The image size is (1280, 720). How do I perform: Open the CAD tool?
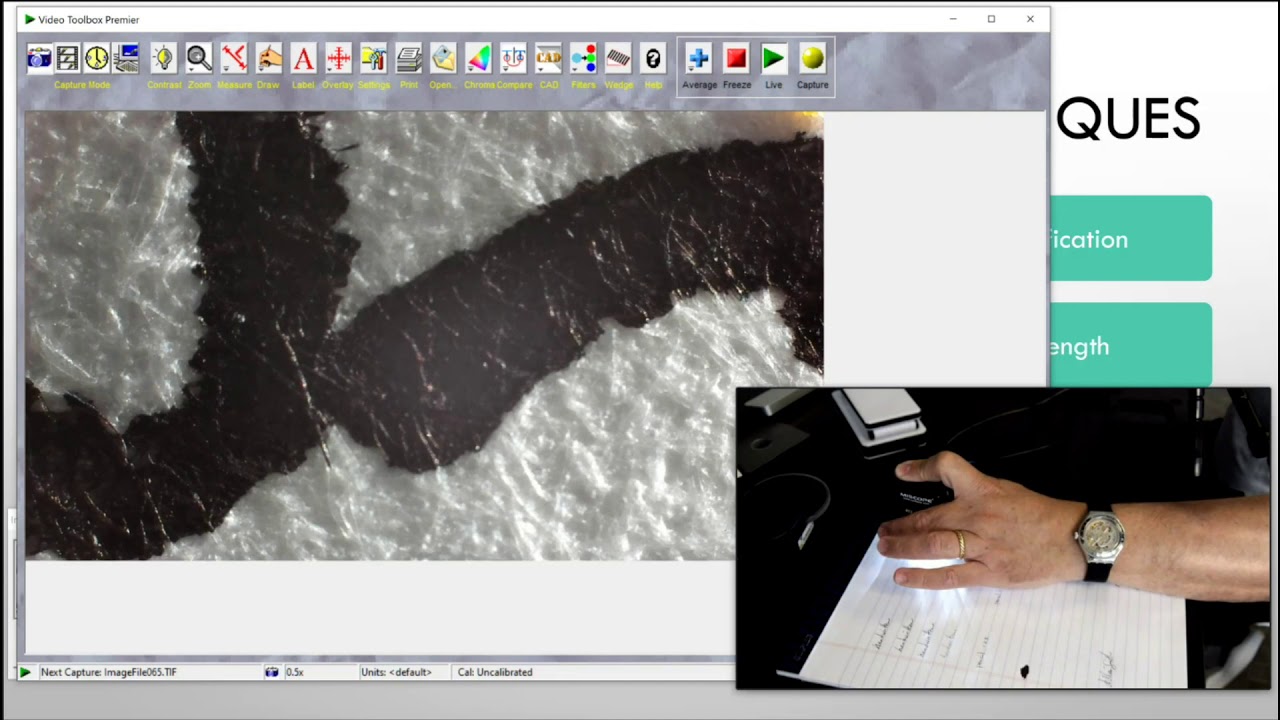coord(548,59)
